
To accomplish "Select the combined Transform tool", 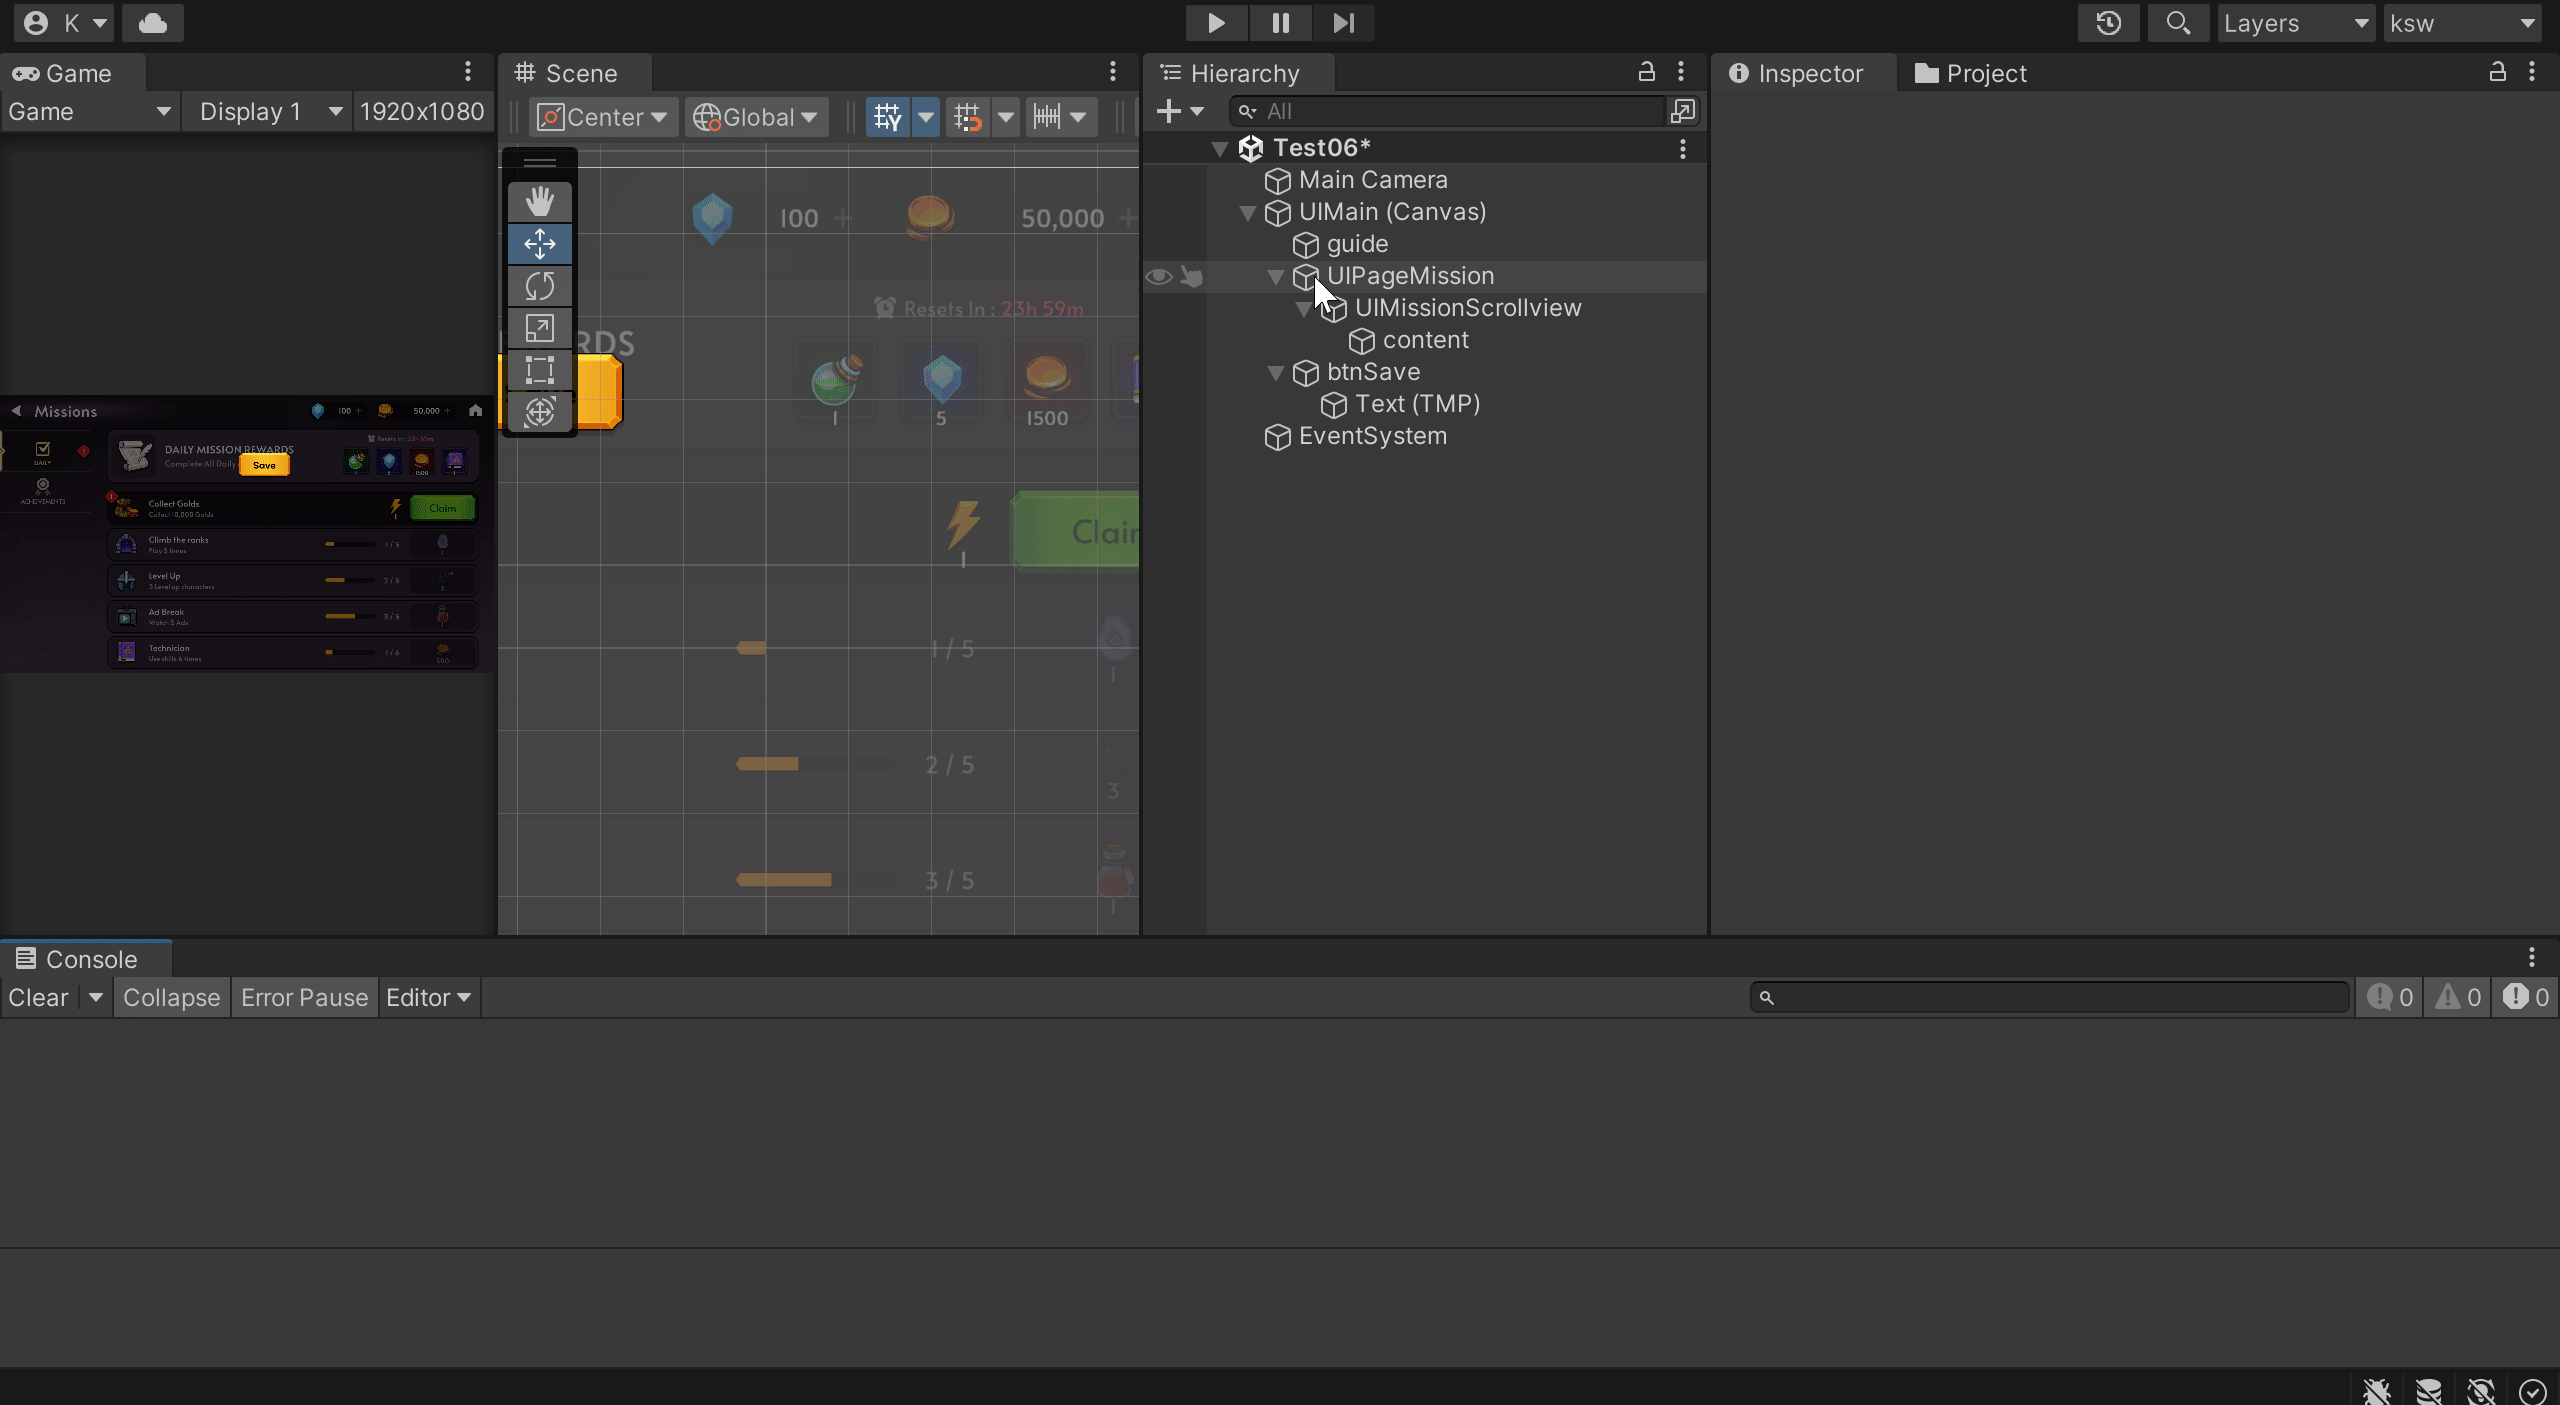I will point(539,412).
